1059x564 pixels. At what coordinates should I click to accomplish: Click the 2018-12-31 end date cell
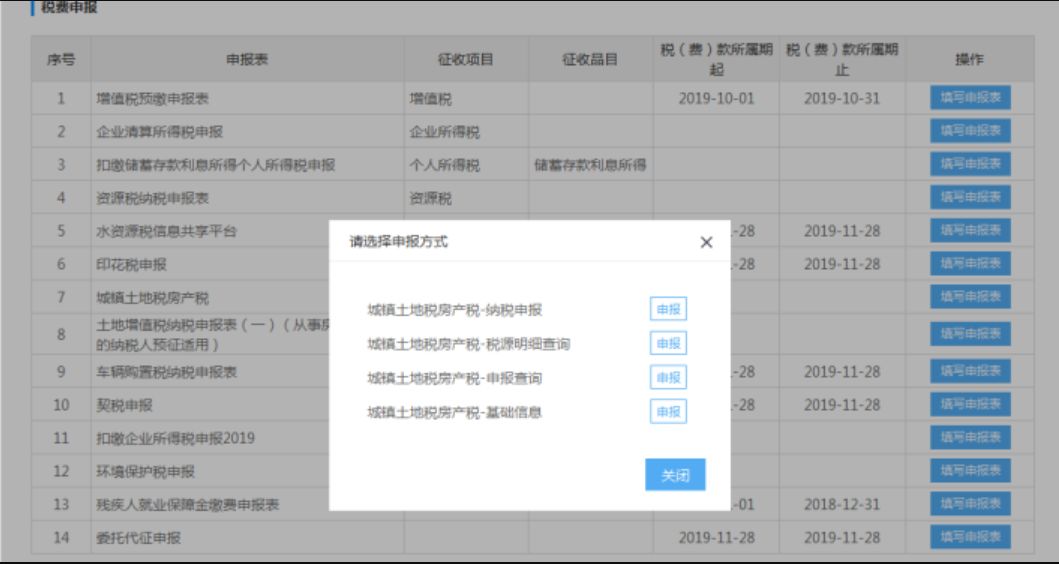842,505
